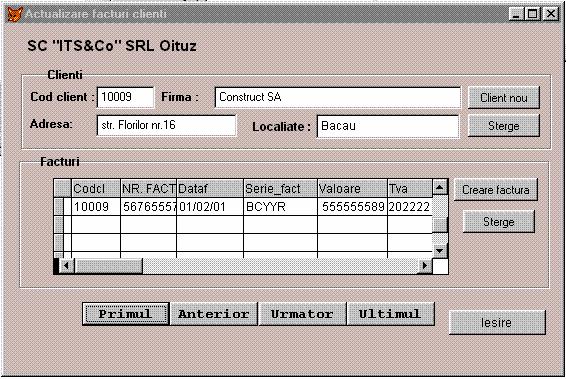Image resolution: width=566 pixels, height=379 pixels.
Task: Click the Client nou button
Action: [x=504, y=97]
